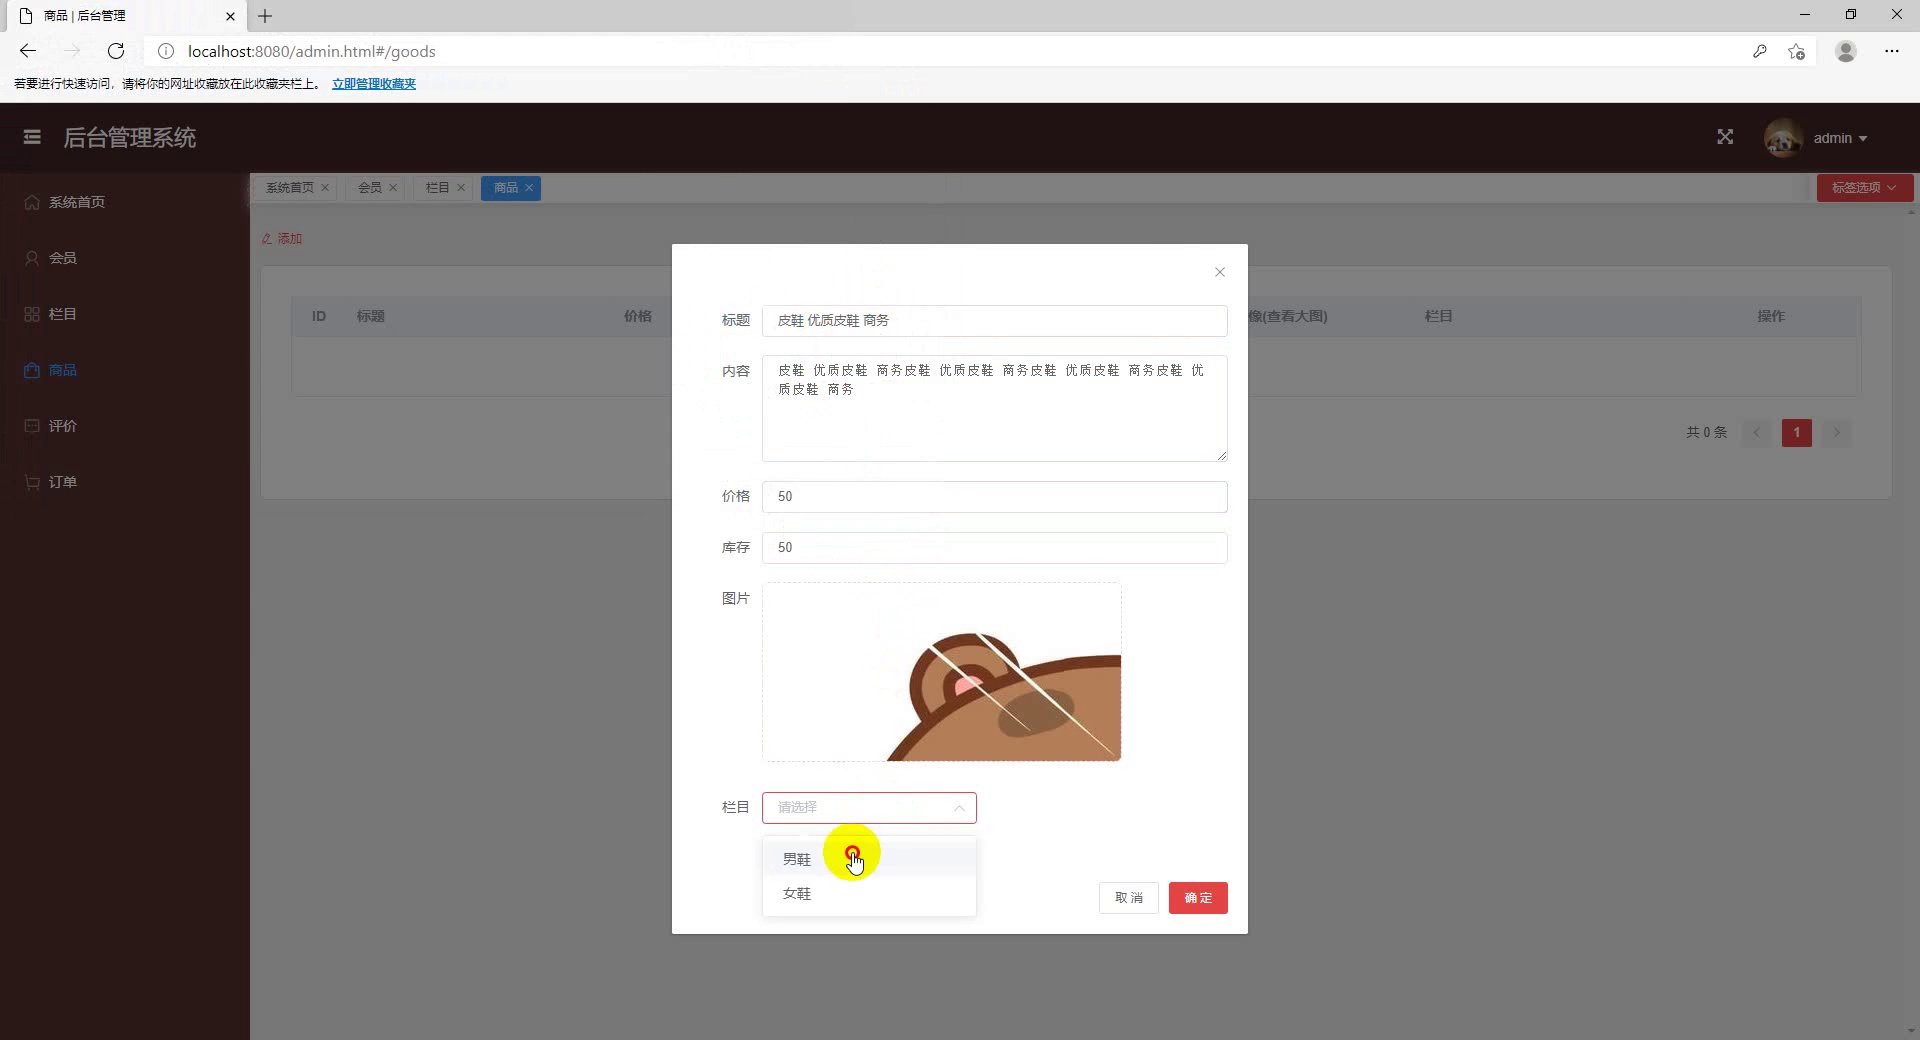The image size is (1920, 1040).
Task: Select 系统首页 home icon in sidebar
Action: coord(31,202)
